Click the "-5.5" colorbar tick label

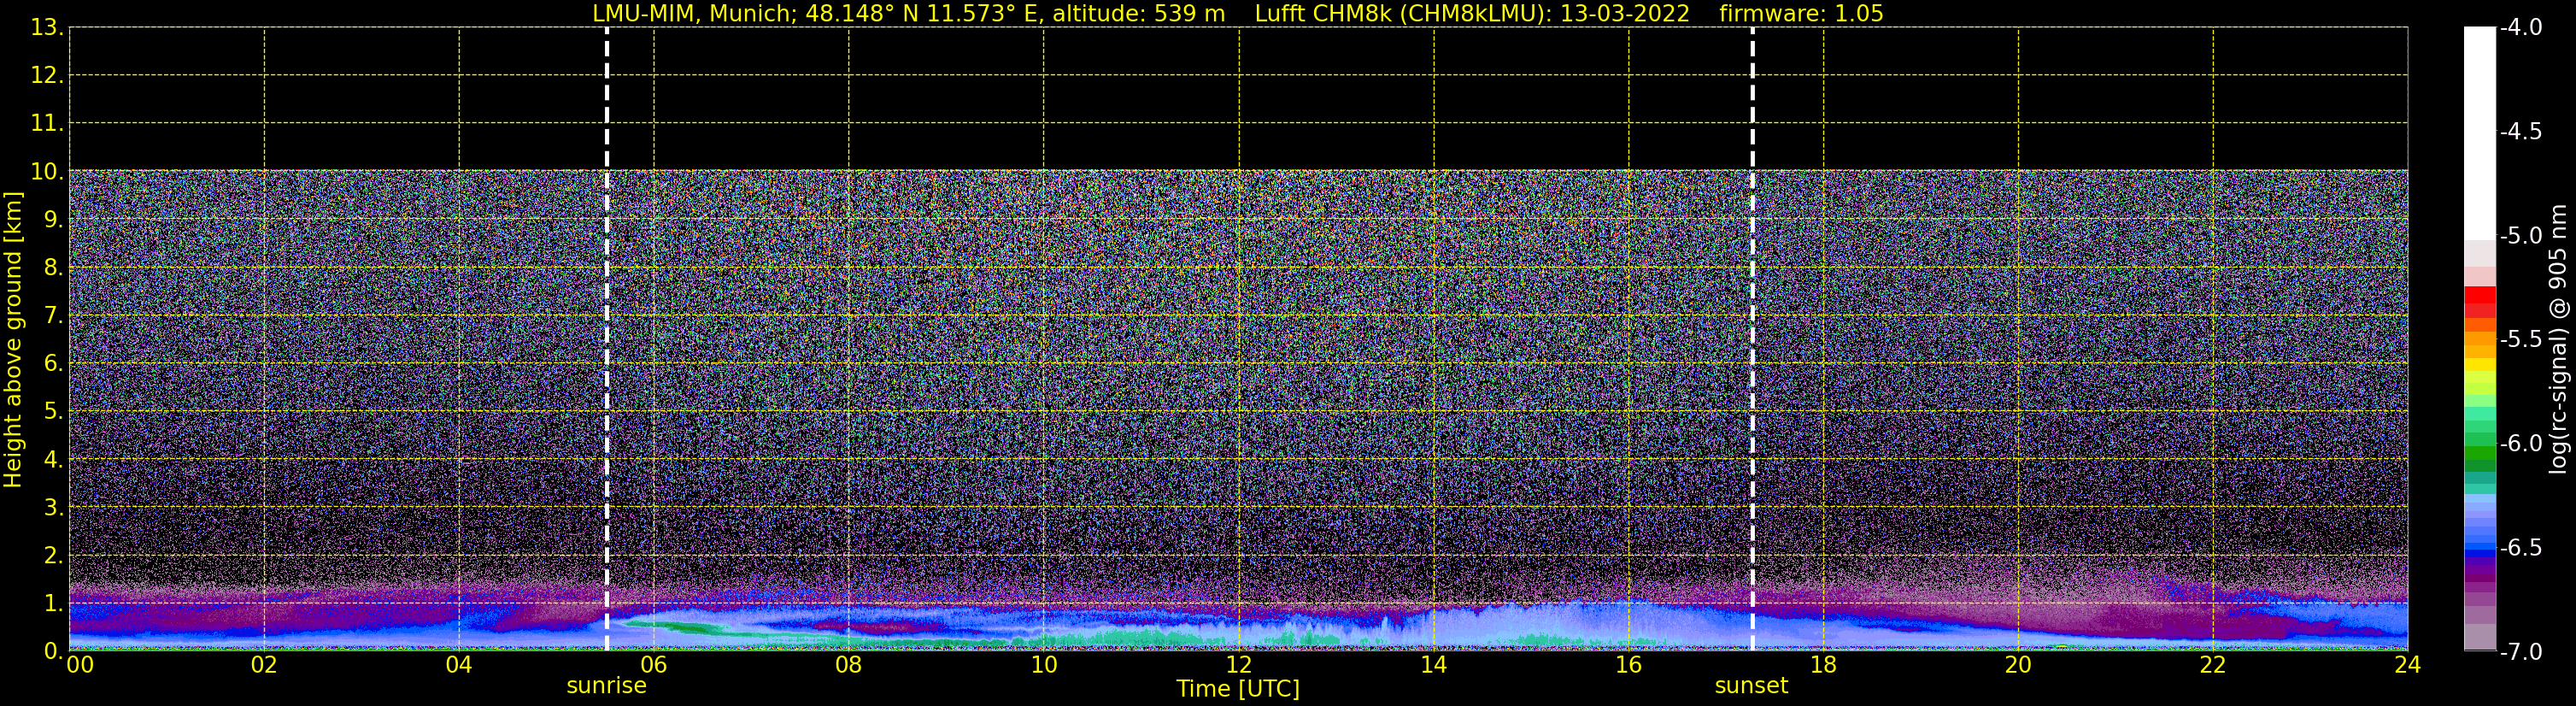(2520, 340)
